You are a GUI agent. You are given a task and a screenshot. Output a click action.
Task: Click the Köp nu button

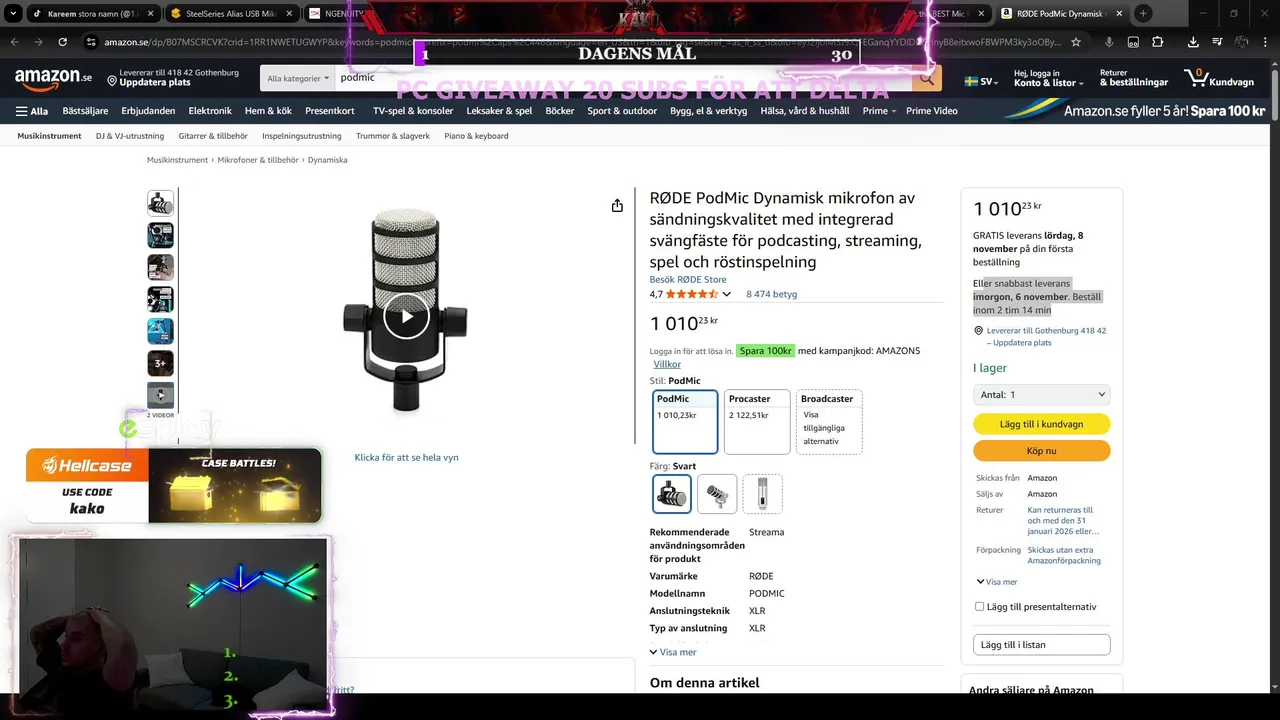1042,451
